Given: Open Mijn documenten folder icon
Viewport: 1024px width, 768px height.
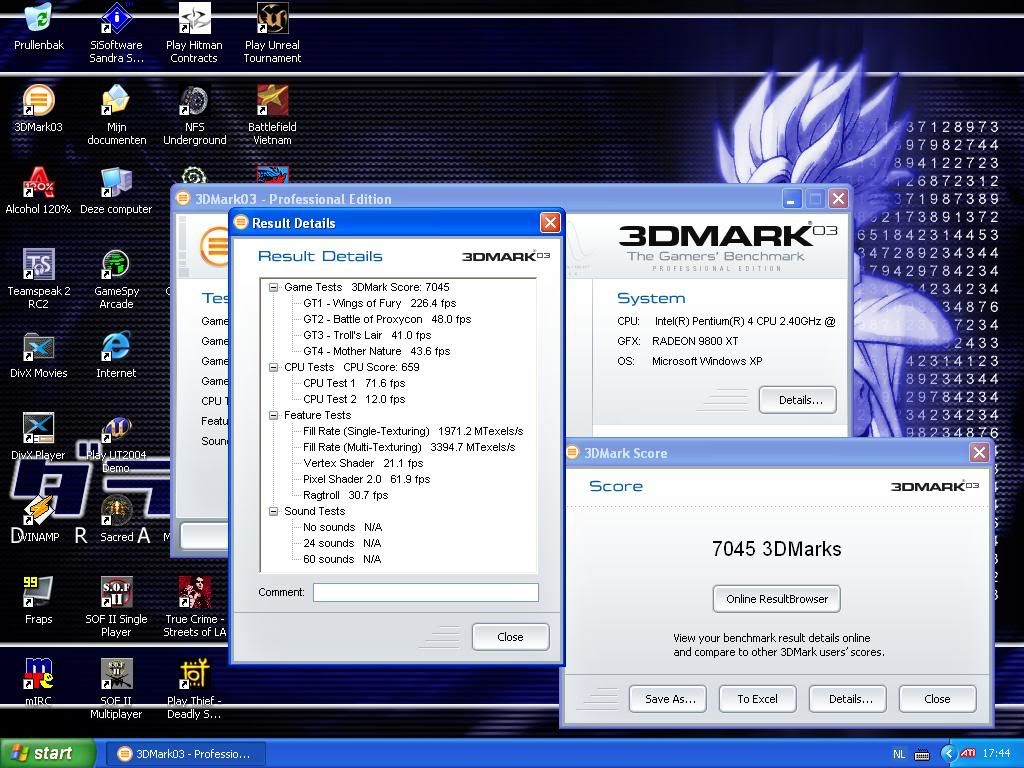Looking at the screenshot, I should [116, 115].
